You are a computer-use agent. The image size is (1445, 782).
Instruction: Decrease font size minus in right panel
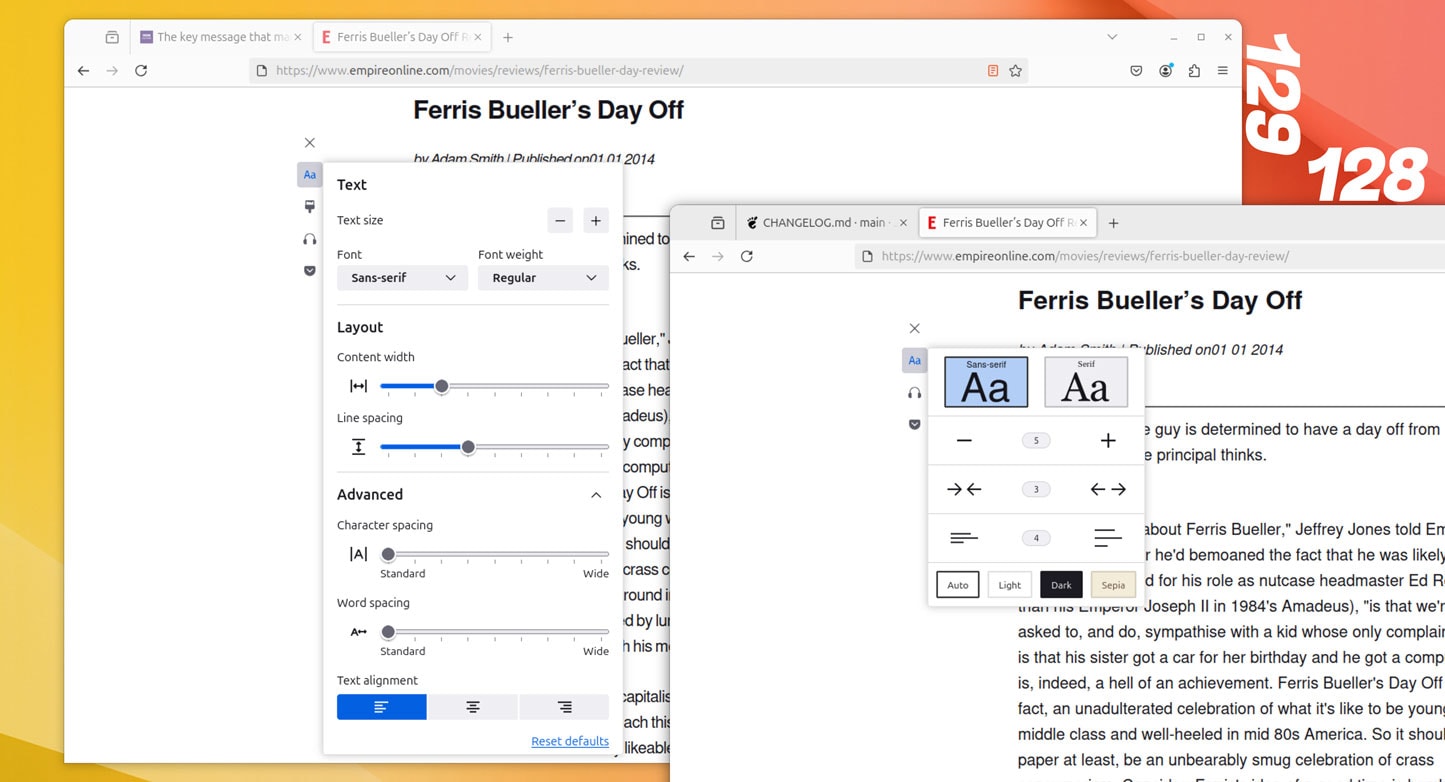point(964,441)
